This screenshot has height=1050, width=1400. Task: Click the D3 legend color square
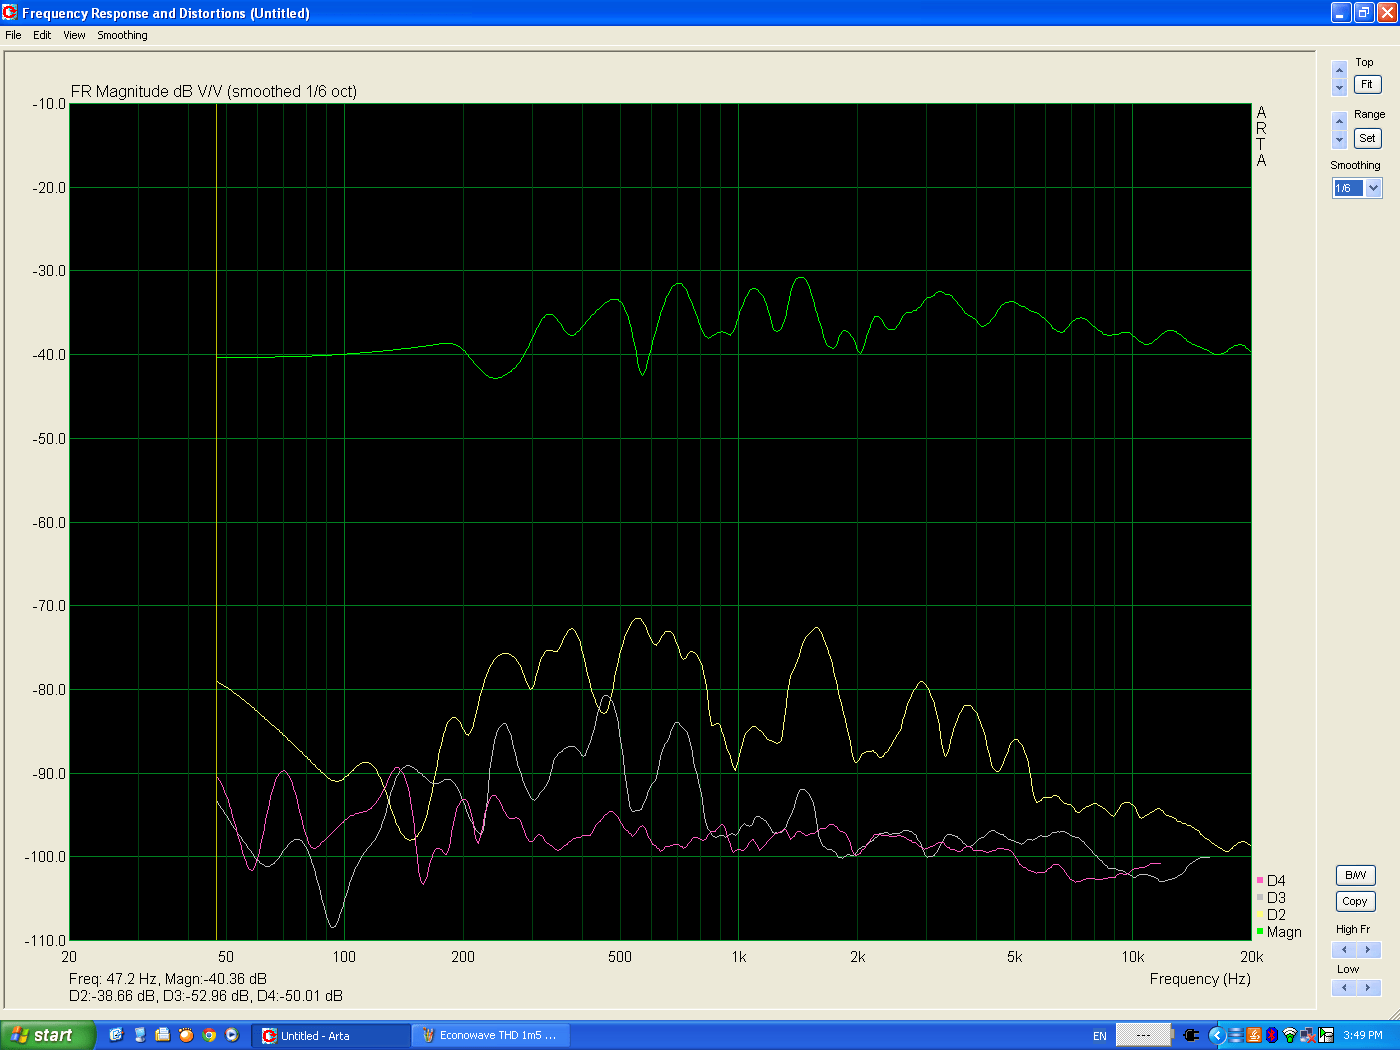(1260, 898)
